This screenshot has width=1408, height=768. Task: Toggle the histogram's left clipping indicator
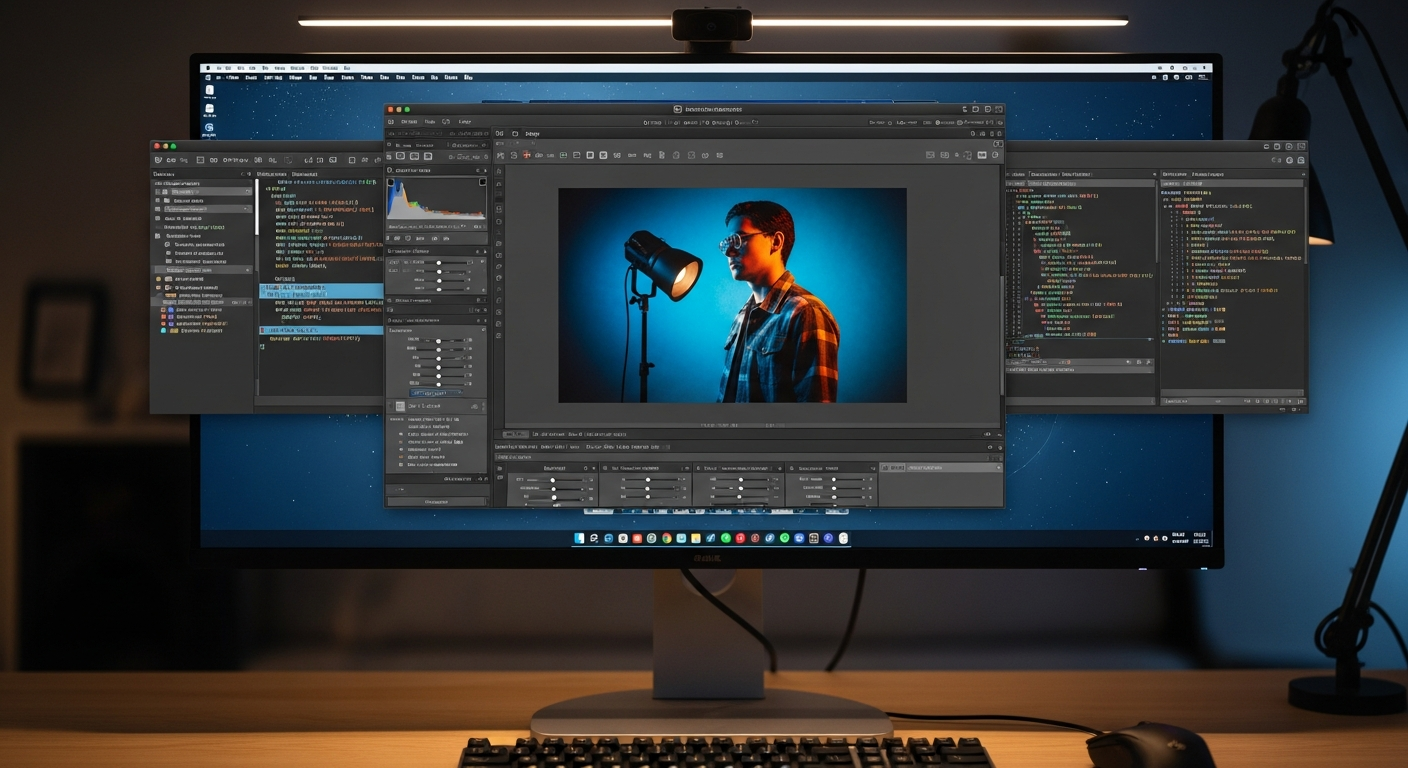(x=390, y=182)
